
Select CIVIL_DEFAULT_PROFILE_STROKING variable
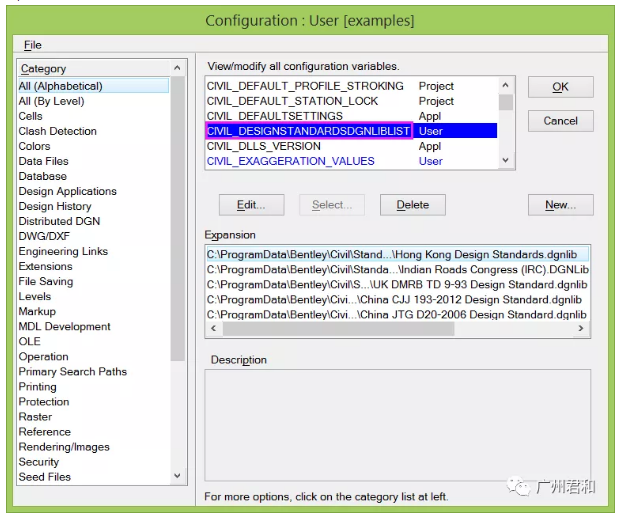(x=352, y=86)
